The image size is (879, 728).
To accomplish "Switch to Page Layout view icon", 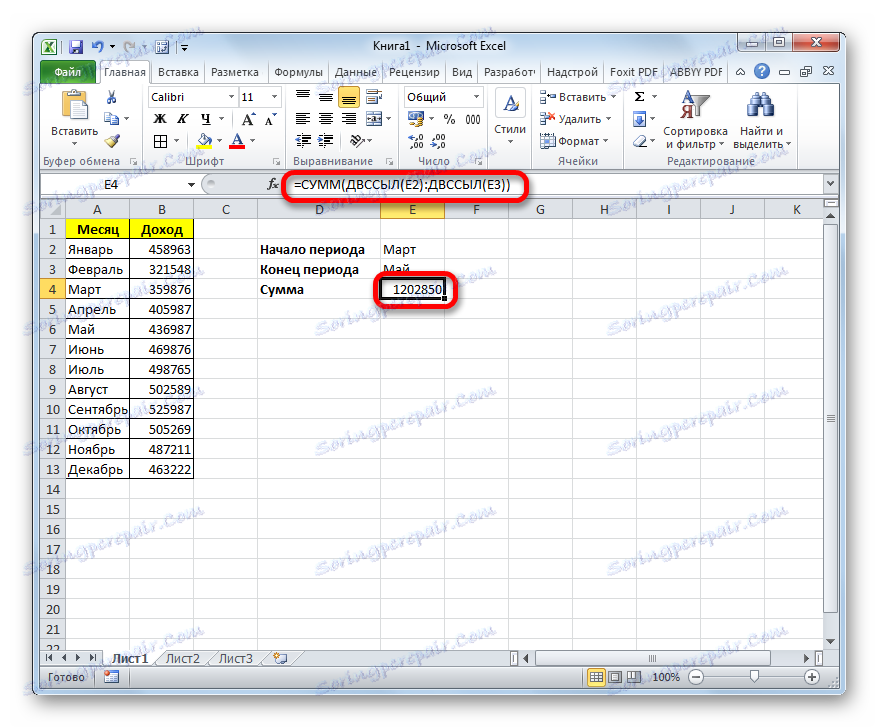I will coord(615,677).
